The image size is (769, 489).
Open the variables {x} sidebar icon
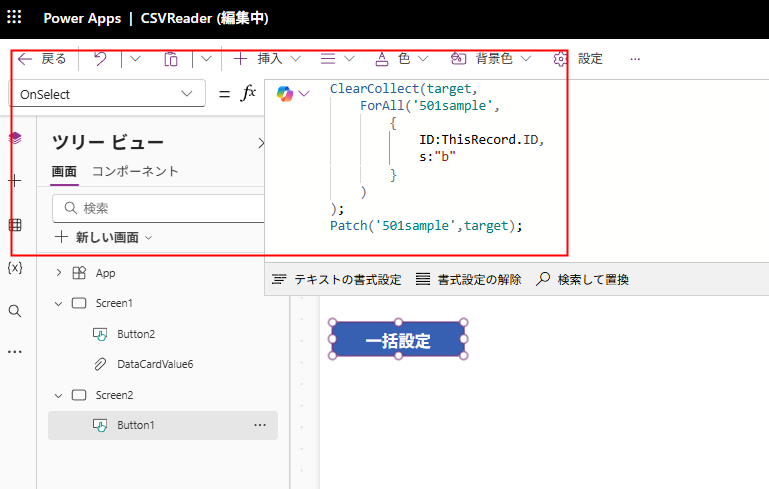pyautogui.click(x=14, y=268)
